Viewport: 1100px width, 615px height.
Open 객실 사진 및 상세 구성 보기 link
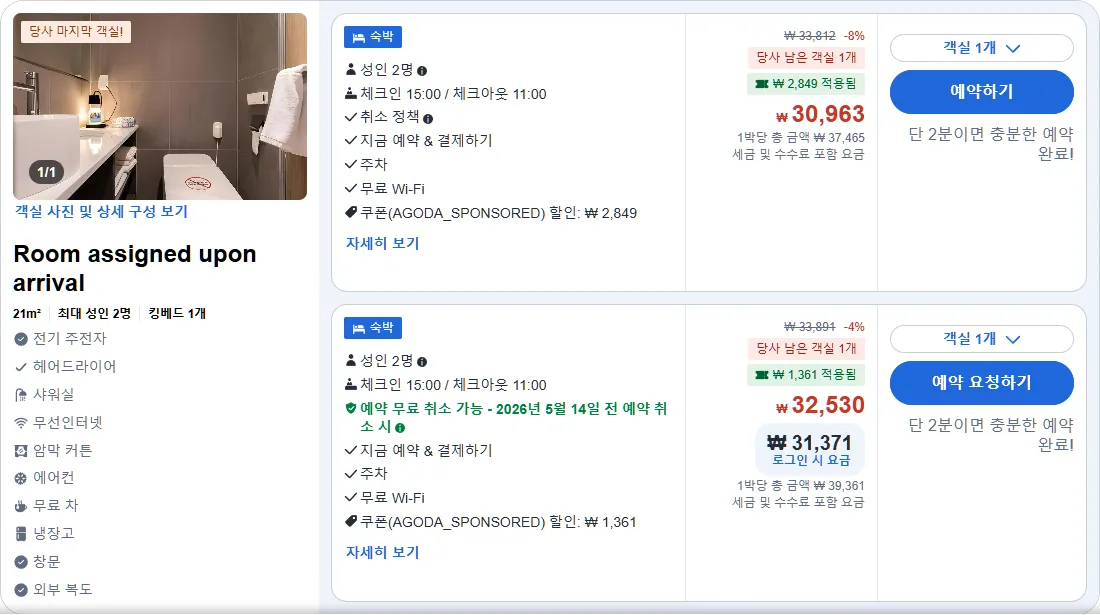pos(102,212)
